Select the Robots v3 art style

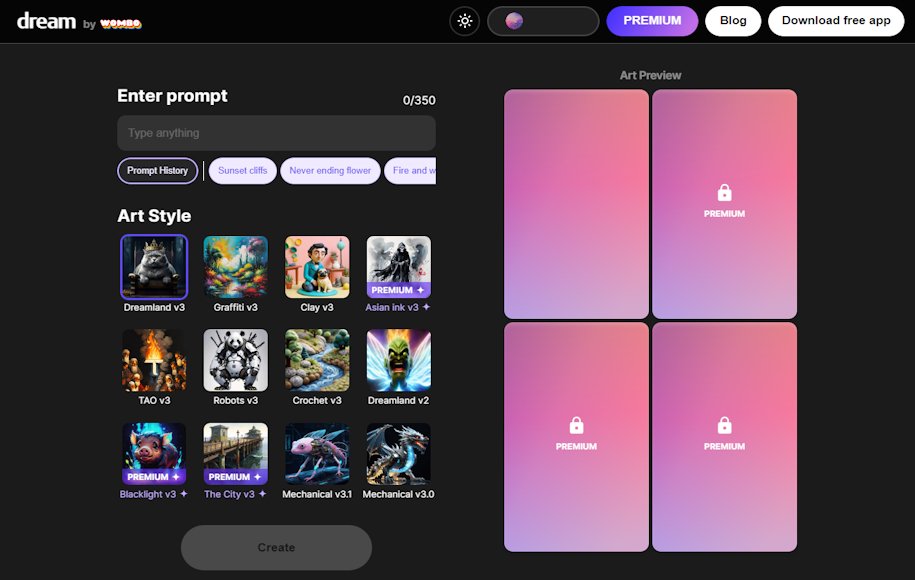[236, 360]
